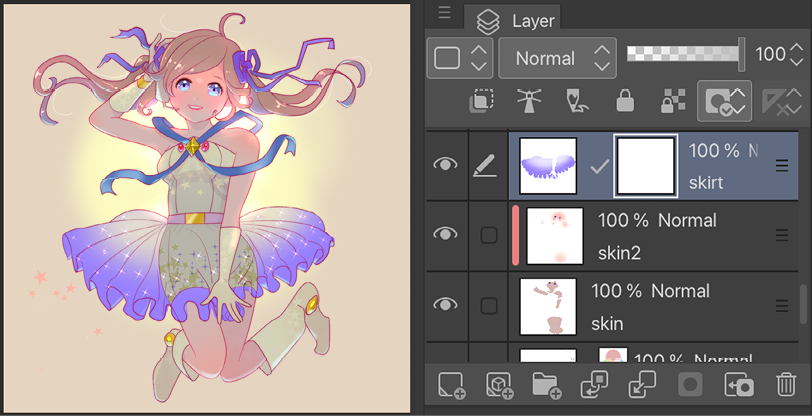This screenshot has height=416, width=812.
Task: Click the skin layer name
Action: click(607, 324)
